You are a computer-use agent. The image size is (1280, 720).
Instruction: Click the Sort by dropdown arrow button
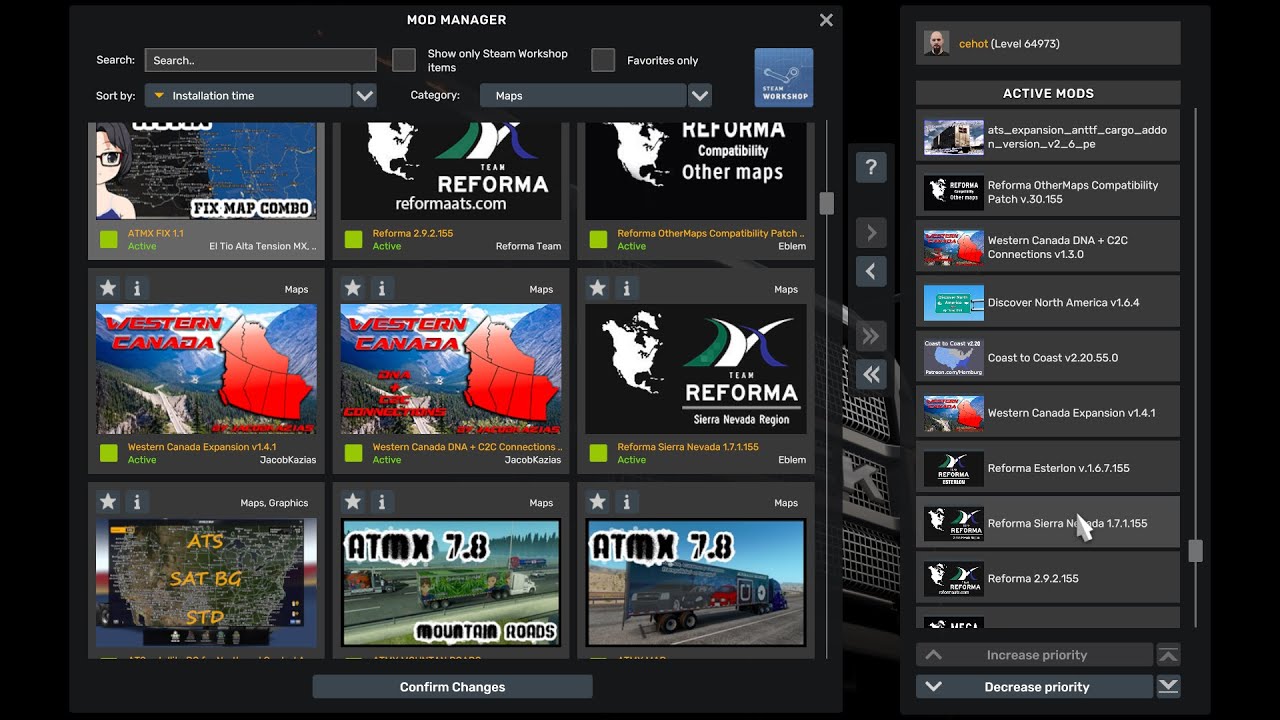tap(365, 96)
